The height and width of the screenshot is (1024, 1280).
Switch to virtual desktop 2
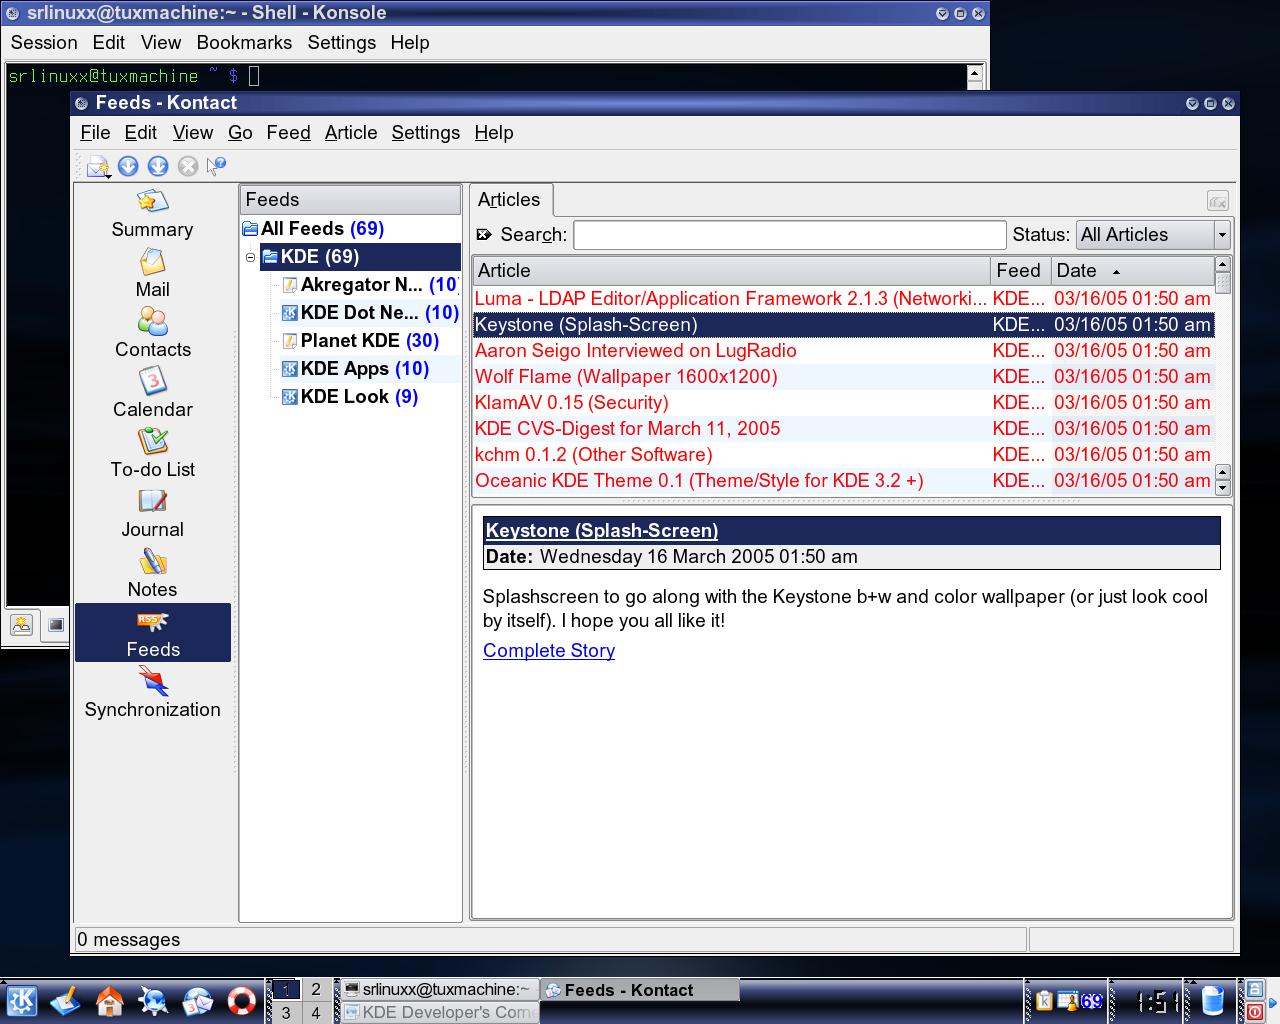[316, 990]
